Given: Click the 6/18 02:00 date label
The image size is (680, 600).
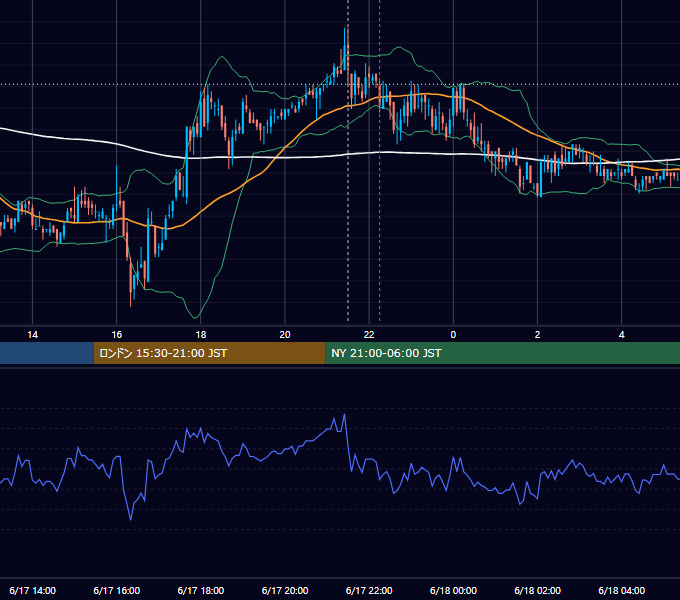Looking at the screenshot, I should [x=537, y=590].
